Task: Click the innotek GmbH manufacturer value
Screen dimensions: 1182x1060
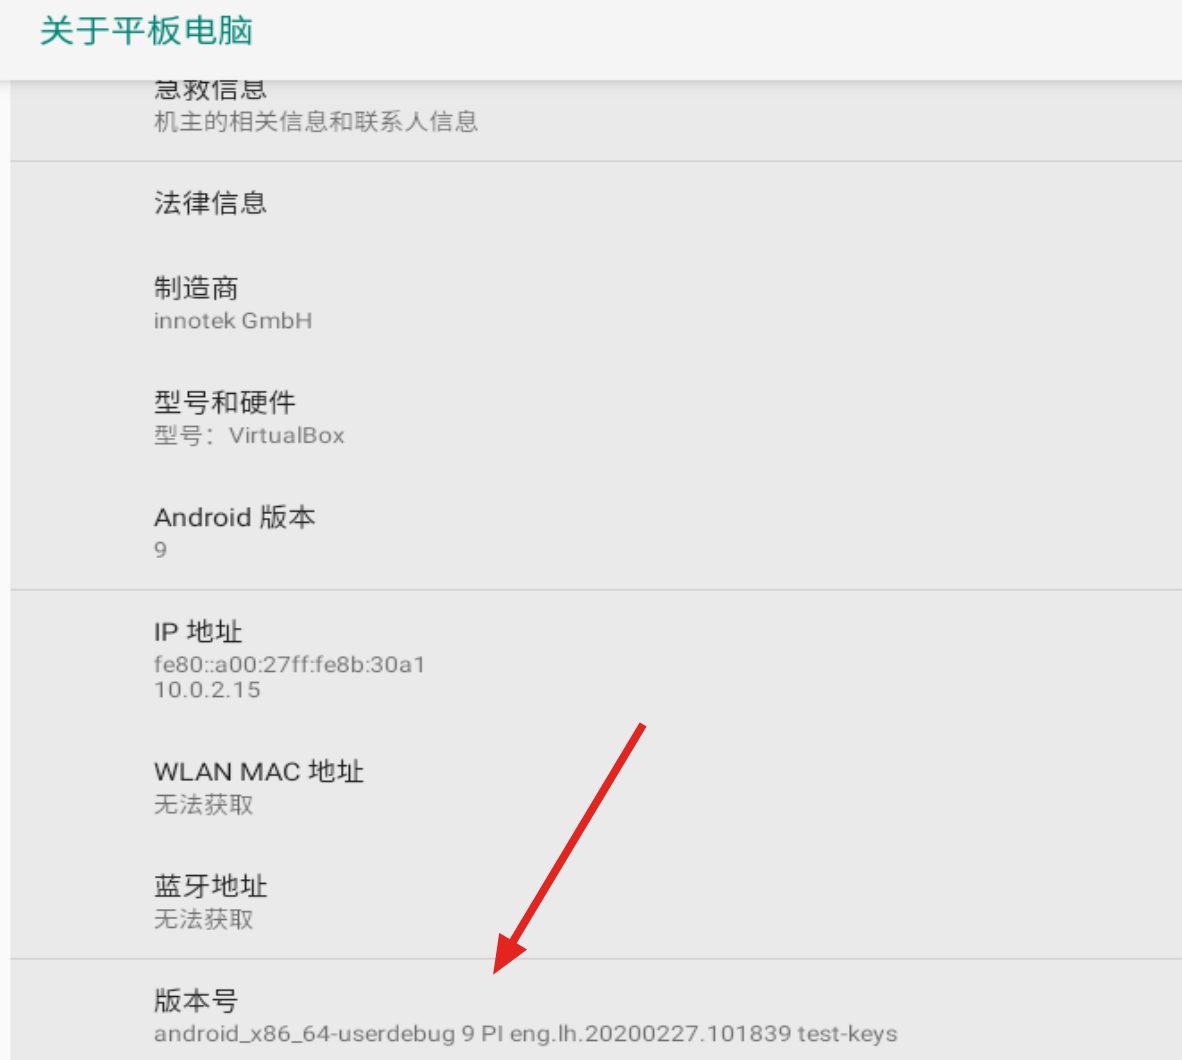Action: tap(233, 321)
